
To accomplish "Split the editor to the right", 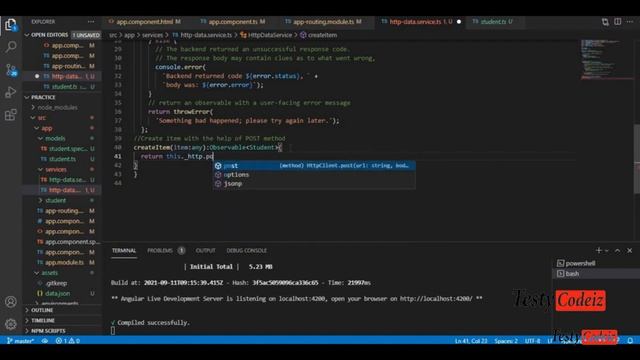I will [618, 22].
